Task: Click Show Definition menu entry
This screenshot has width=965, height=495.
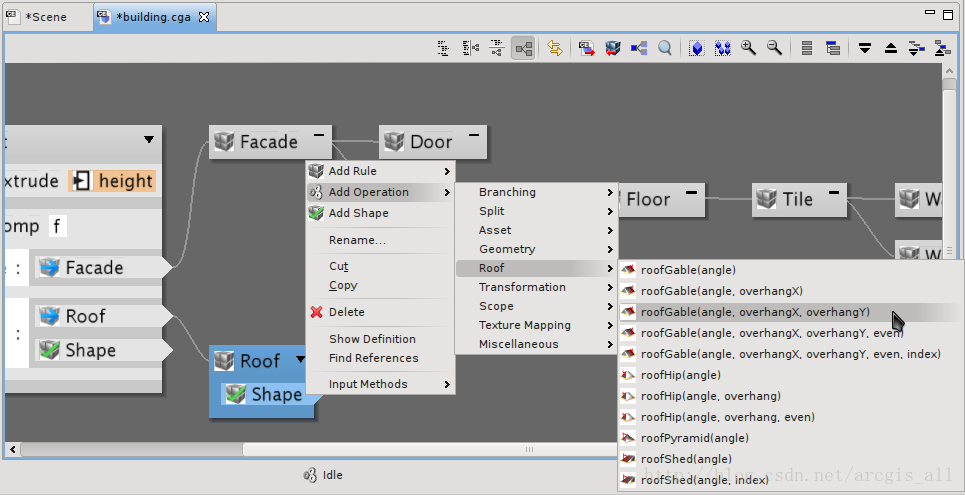Action: (380, 339)
